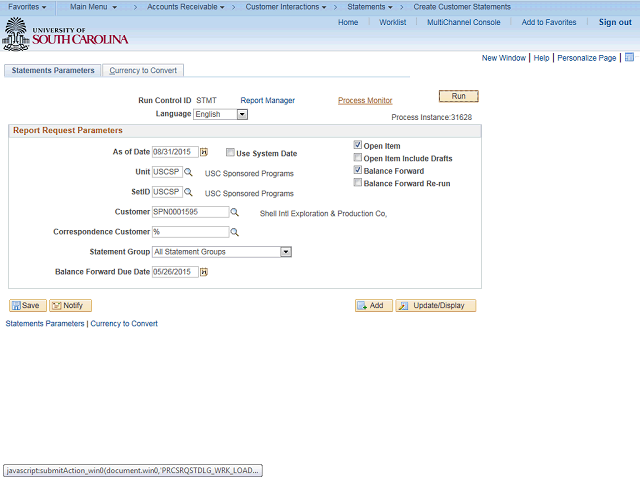Viewport: 640px width, 480px height.
Task: Open New Window link
Action: [504, 58]
